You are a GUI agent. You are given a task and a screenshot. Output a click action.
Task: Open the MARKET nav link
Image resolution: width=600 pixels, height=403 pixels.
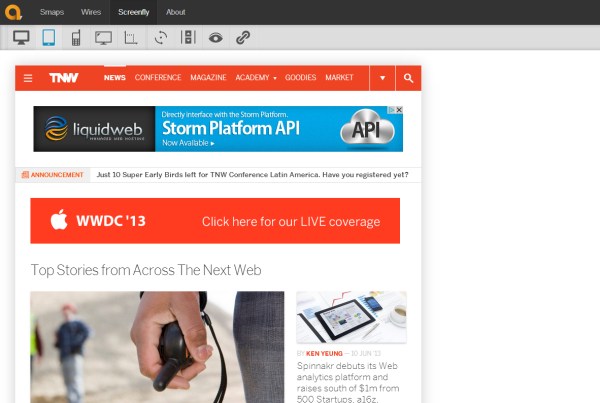click(339, 78)
